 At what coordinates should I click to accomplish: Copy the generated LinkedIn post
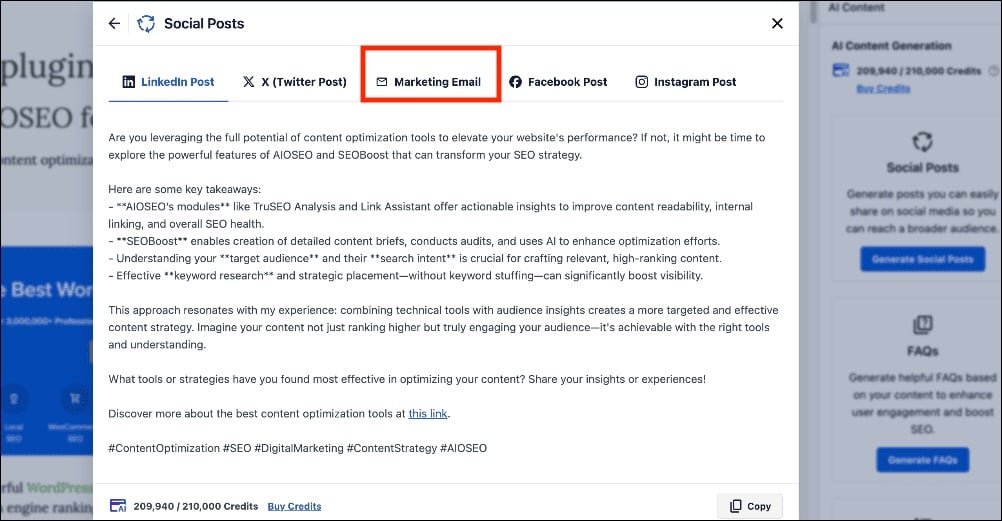click(750, 506)
